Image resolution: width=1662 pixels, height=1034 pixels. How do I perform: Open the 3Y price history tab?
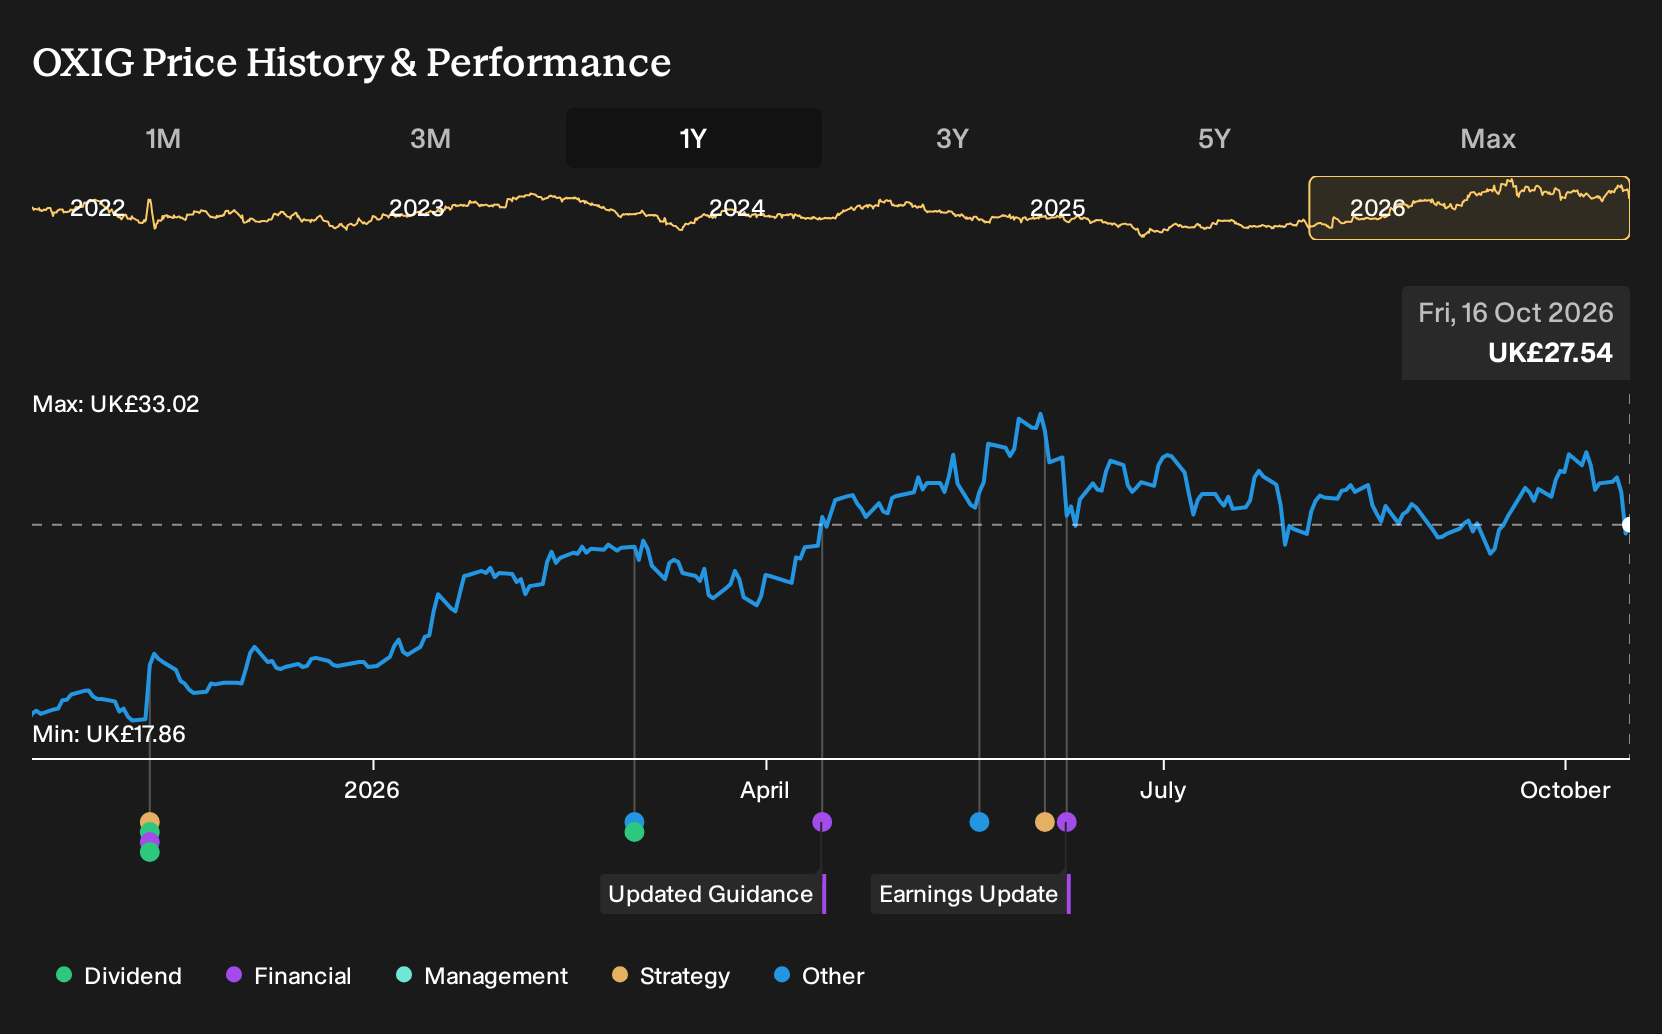[x=952, y=138]
